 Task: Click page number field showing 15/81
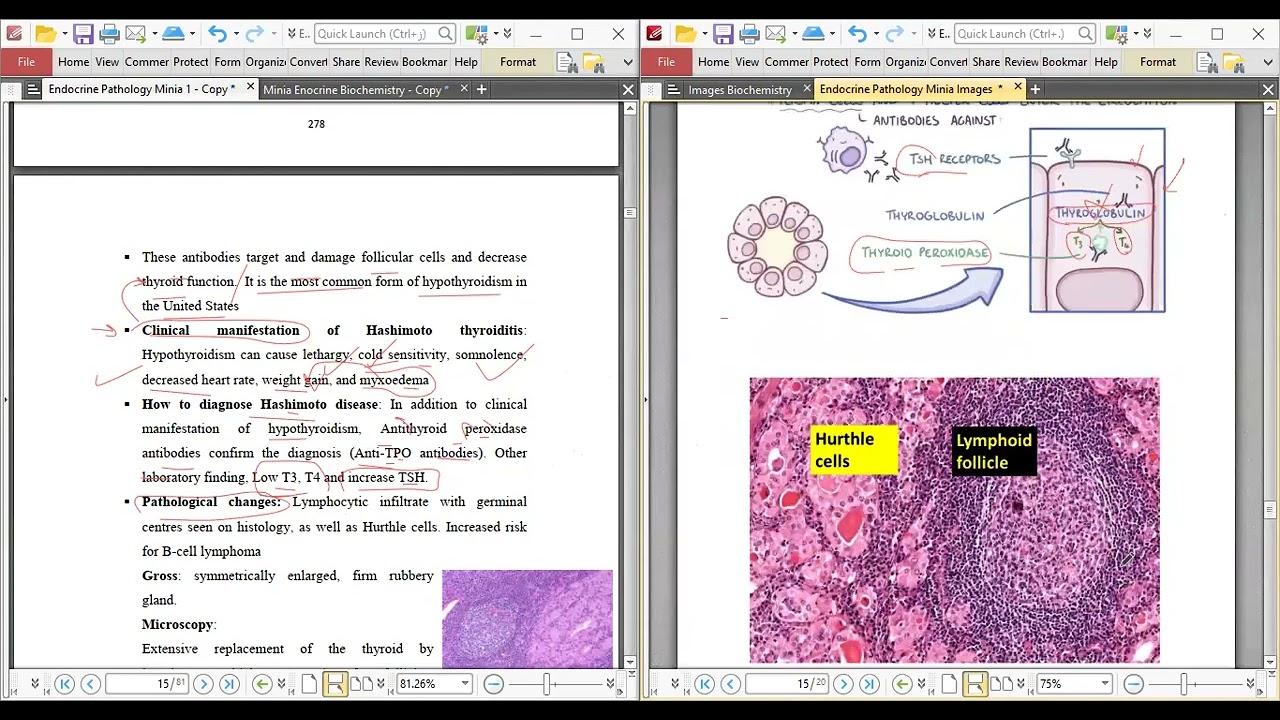148,684
